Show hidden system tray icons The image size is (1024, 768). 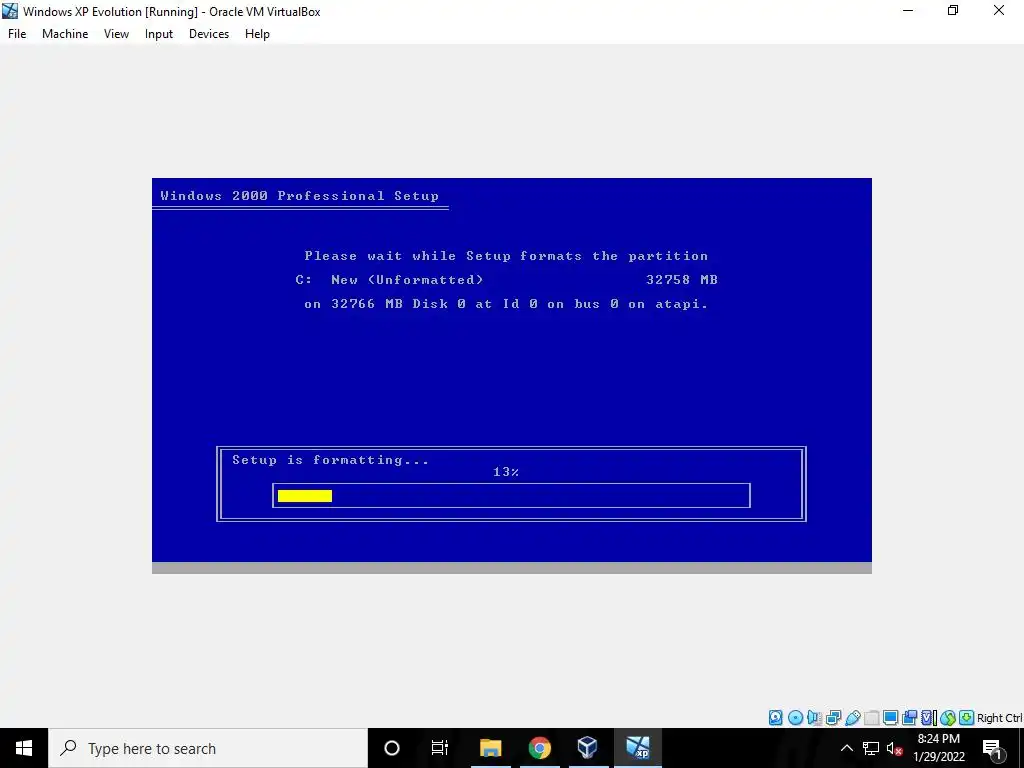tap(846, 748)
